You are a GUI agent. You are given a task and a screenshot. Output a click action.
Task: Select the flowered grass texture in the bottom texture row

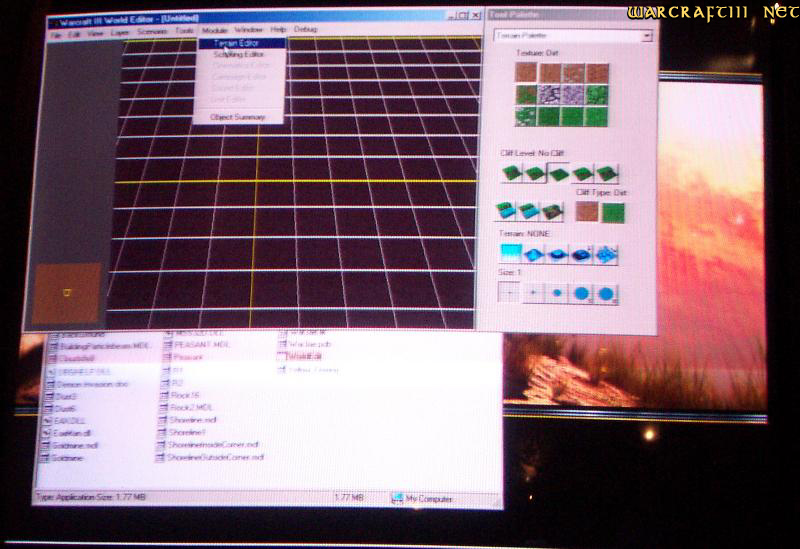[526, 116]
